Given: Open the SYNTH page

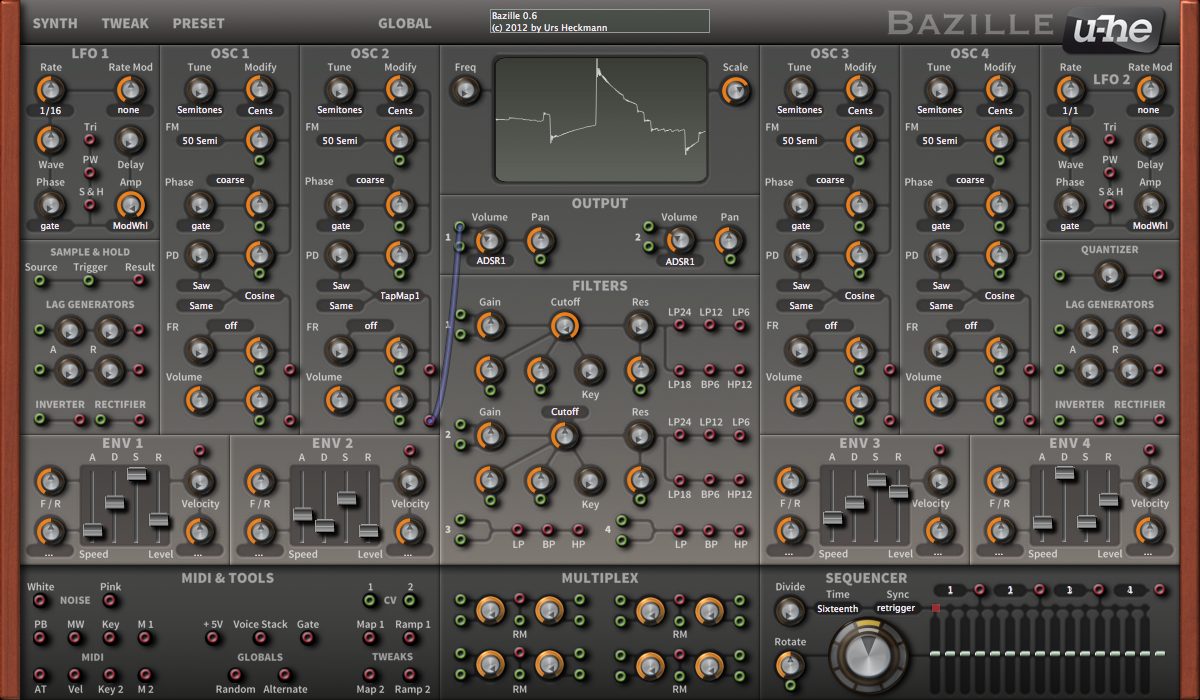Looking at the screenshot, I should point(55,23).
